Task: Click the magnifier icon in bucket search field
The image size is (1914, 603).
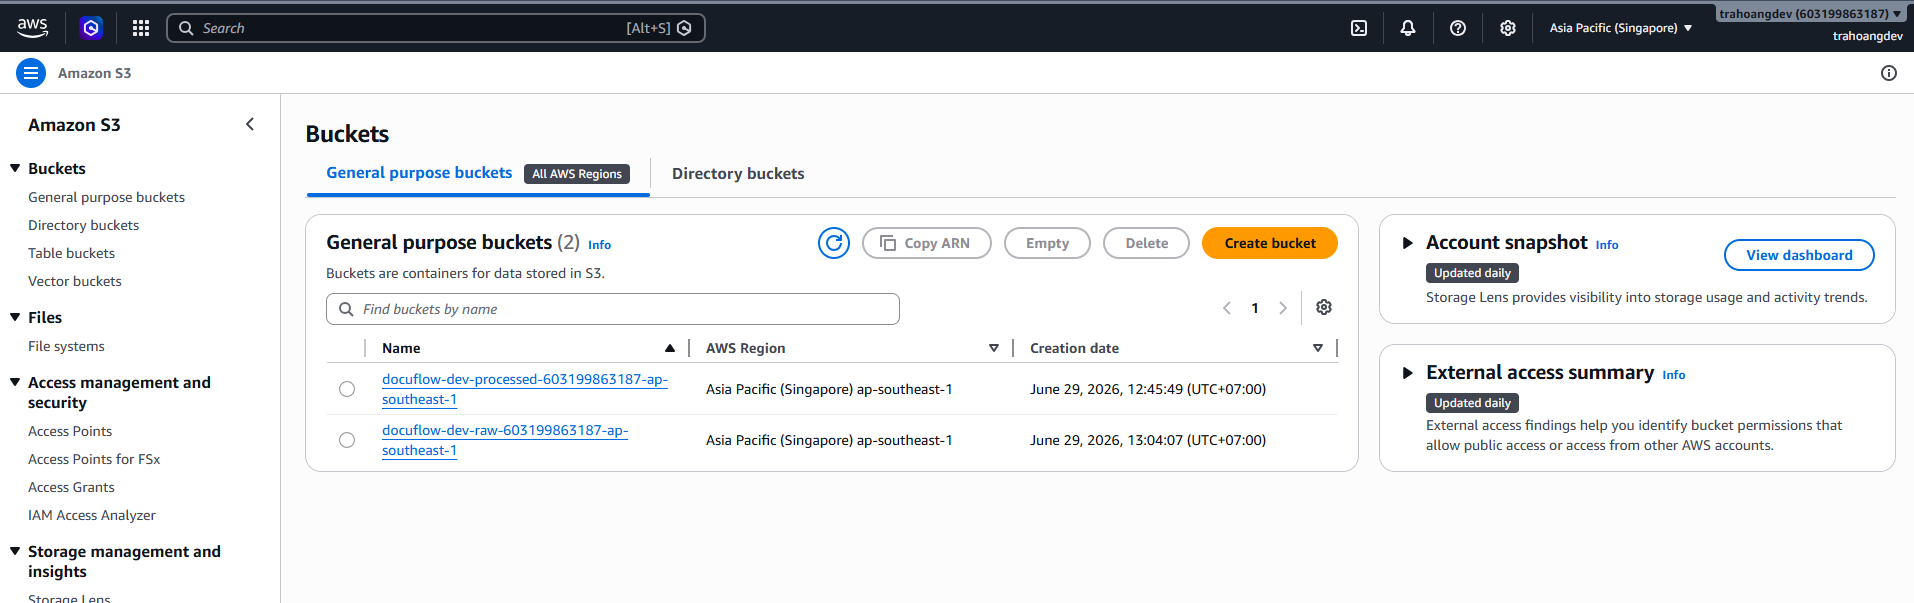Action: 346,309
